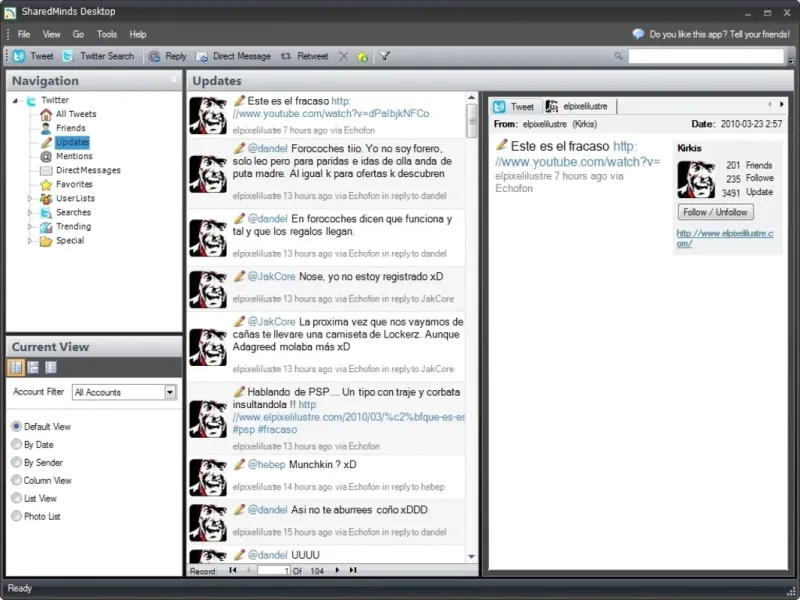This screenshot has height=600, width=800.
Task: Click the delete X toolbar icon
Action: [343, 56]
